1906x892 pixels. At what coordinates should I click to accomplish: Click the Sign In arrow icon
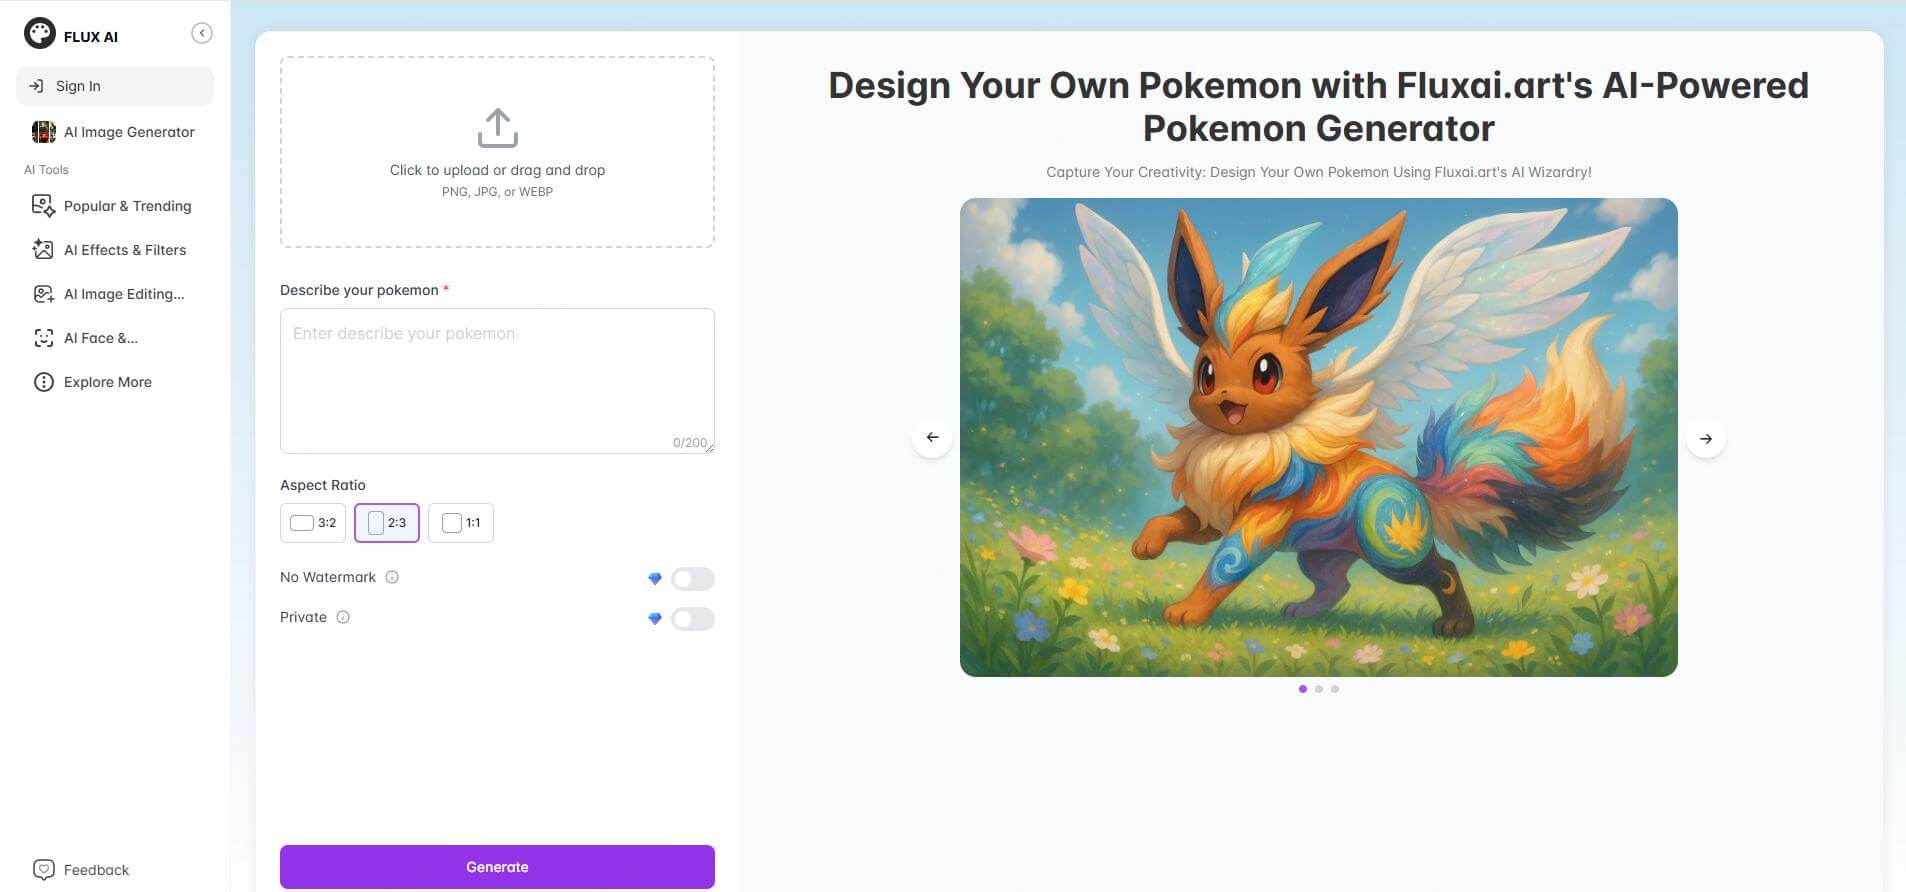(x=36, y=86)
